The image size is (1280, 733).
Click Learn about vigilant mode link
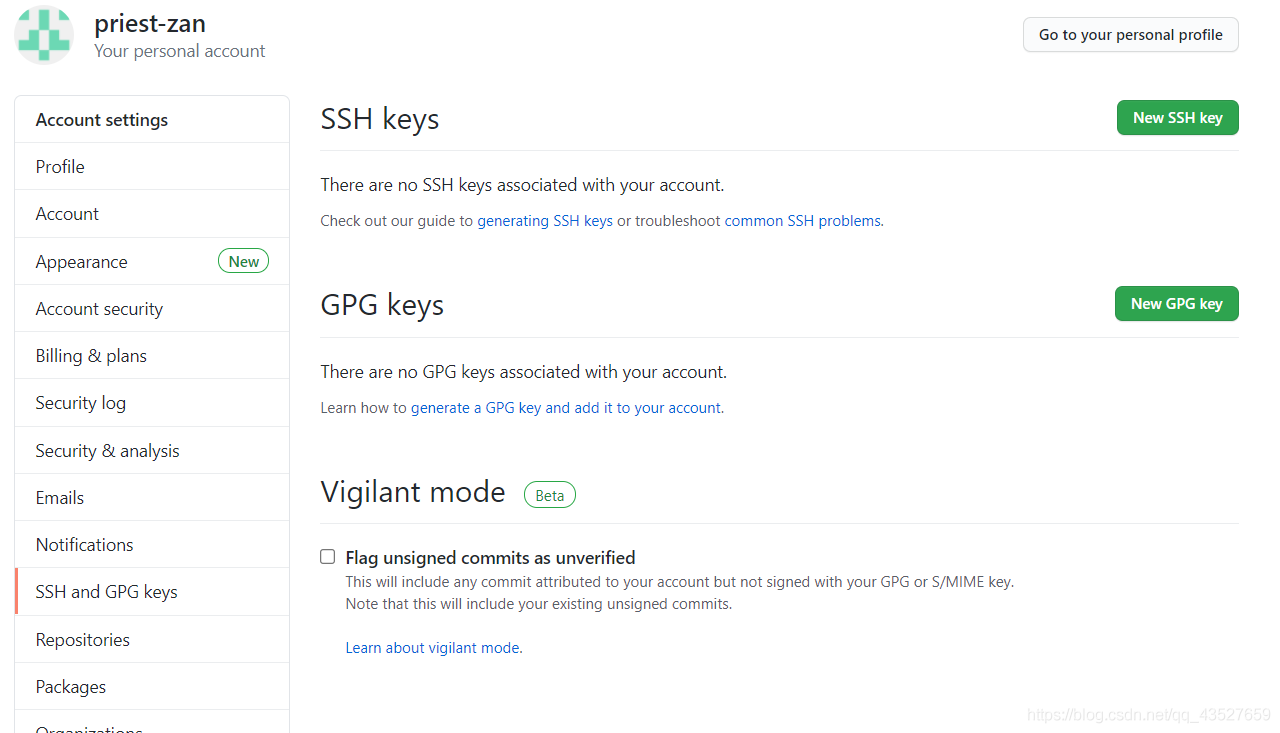[432, 648]
